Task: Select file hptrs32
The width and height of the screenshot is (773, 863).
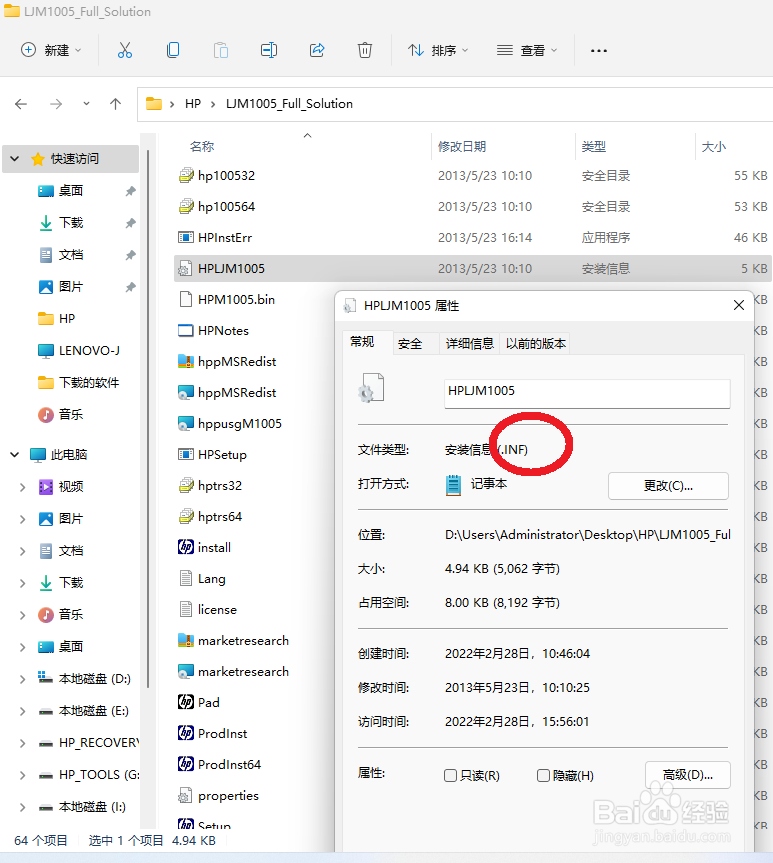Action: [x=220, y=485]
